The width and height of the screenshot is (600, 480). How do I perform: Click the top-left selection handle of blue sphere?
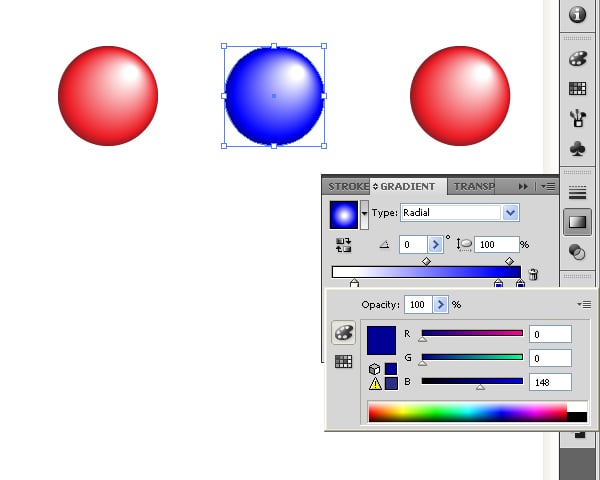(x=224, y=46)
